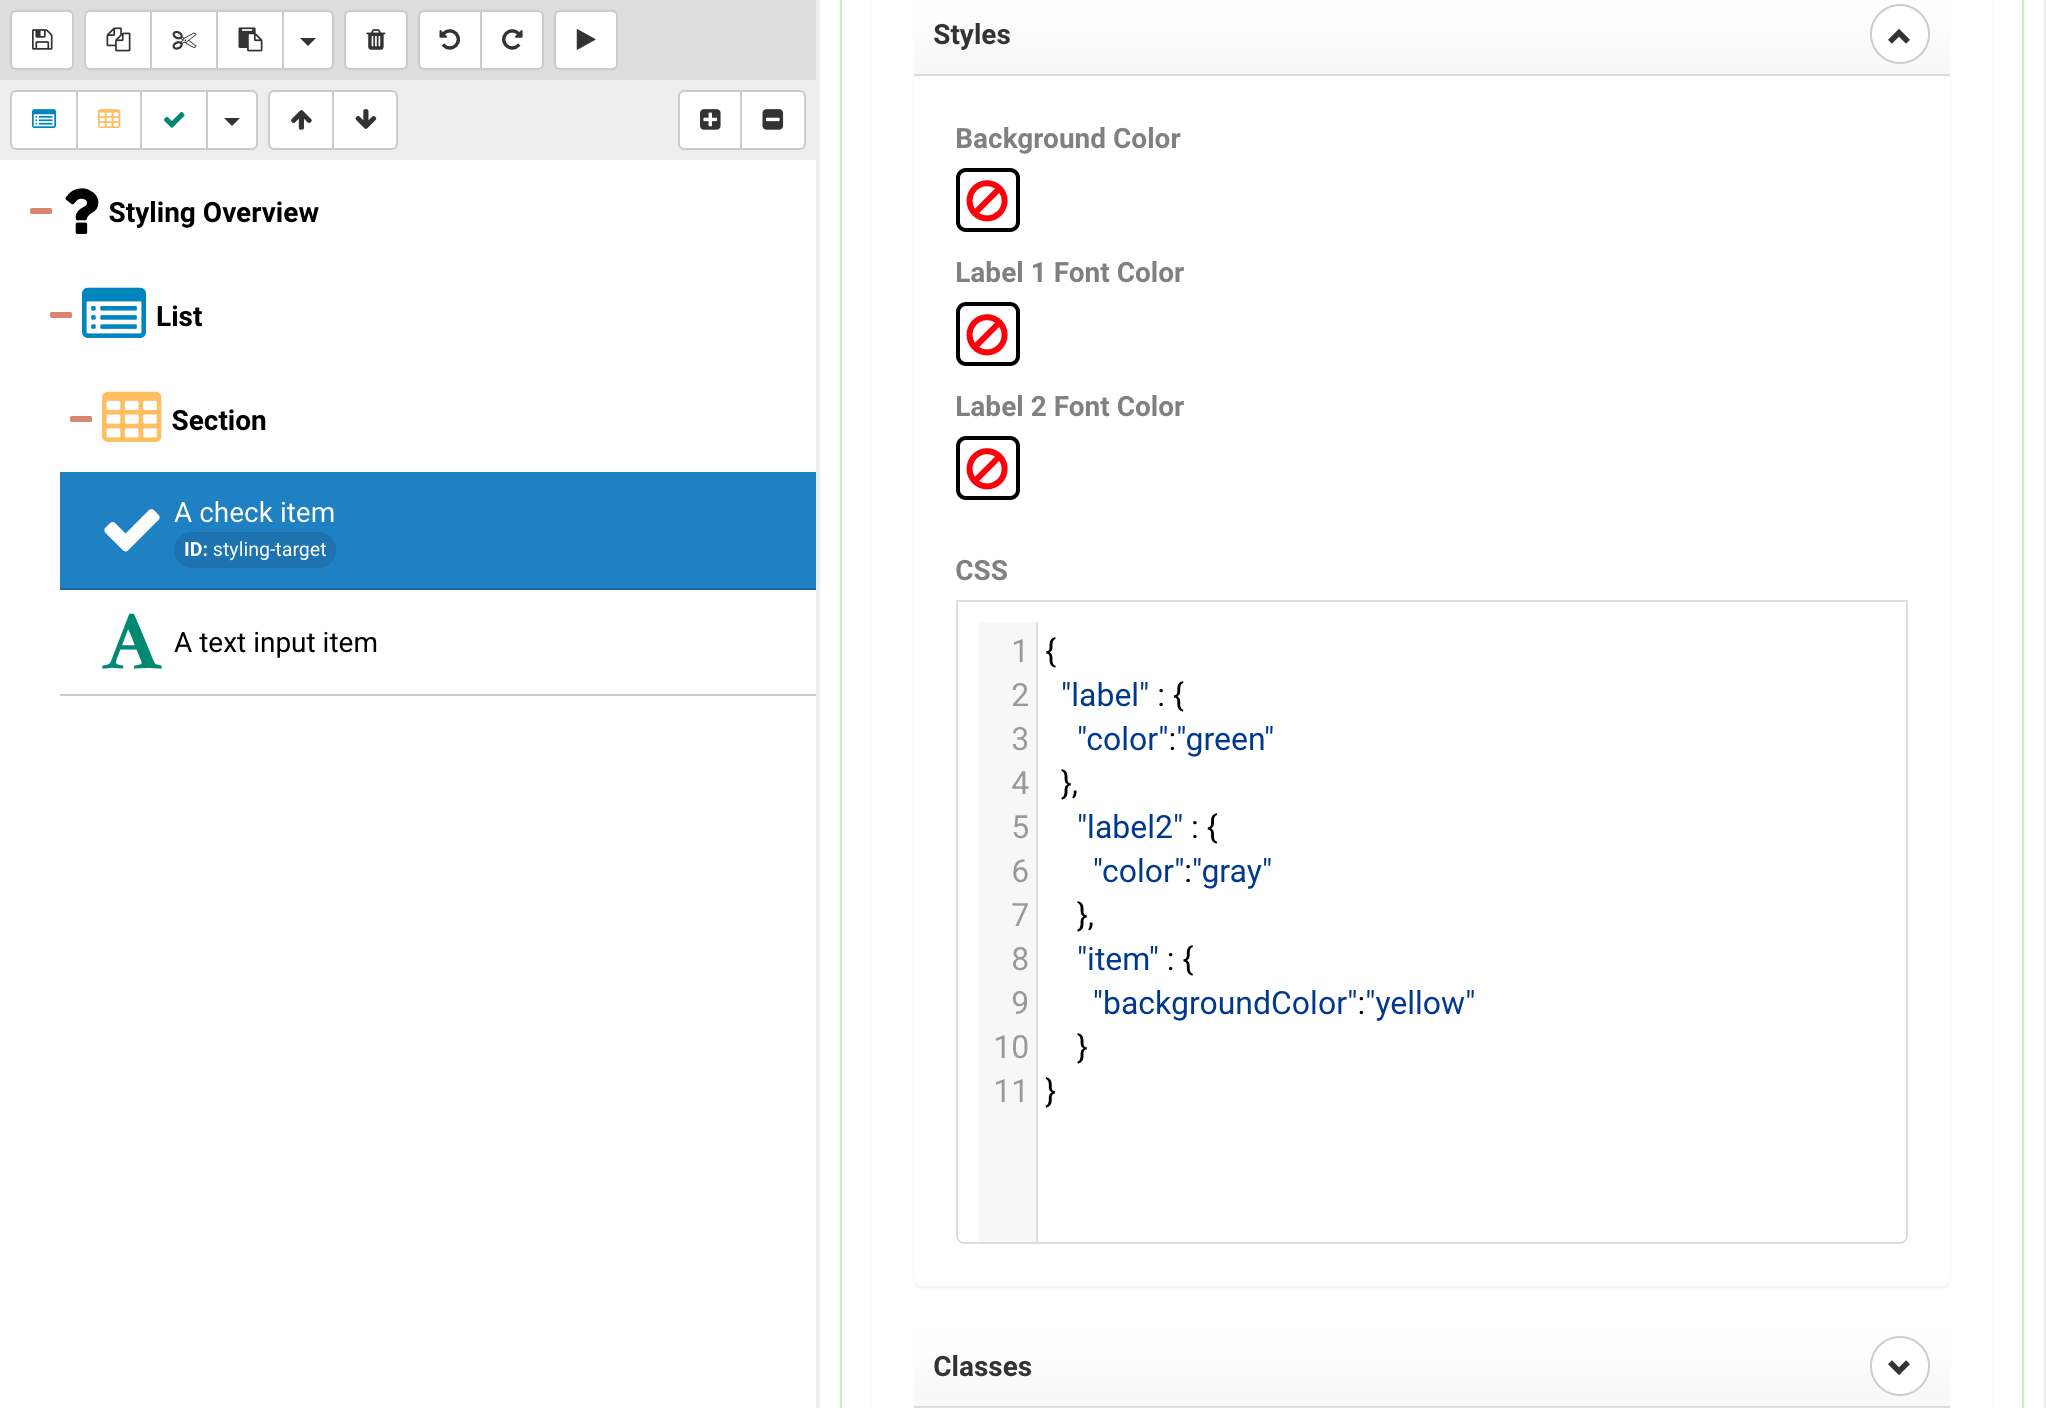Open the paste options dropdown arrow
Viewport: 2046px width, 1408px height.
tap(308, 40)
